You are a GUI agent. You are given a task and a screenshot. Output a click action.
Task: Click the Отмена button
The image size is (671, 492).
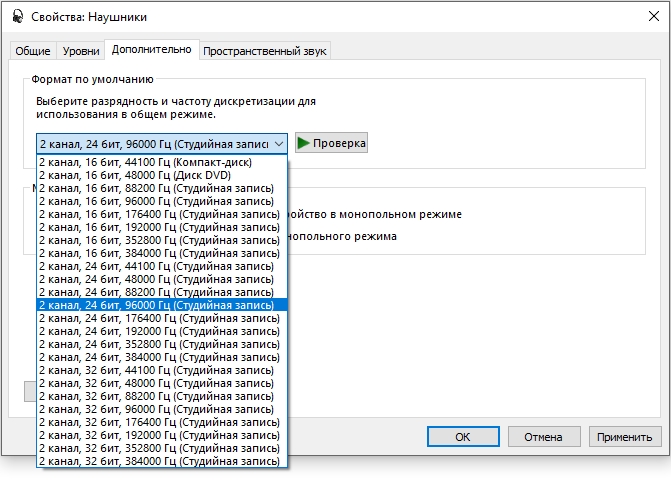tap(544, 437)
